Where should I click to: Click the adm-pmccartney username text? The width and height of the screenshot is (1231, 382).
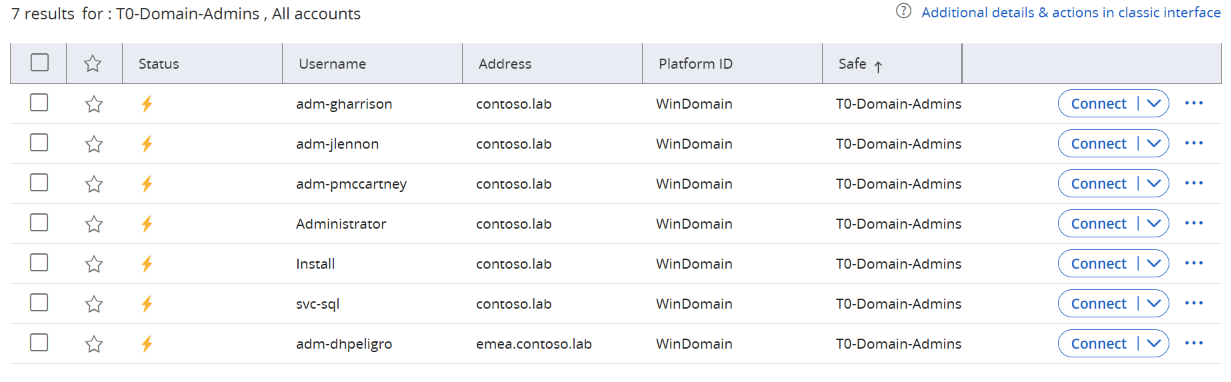click(351, 184)
